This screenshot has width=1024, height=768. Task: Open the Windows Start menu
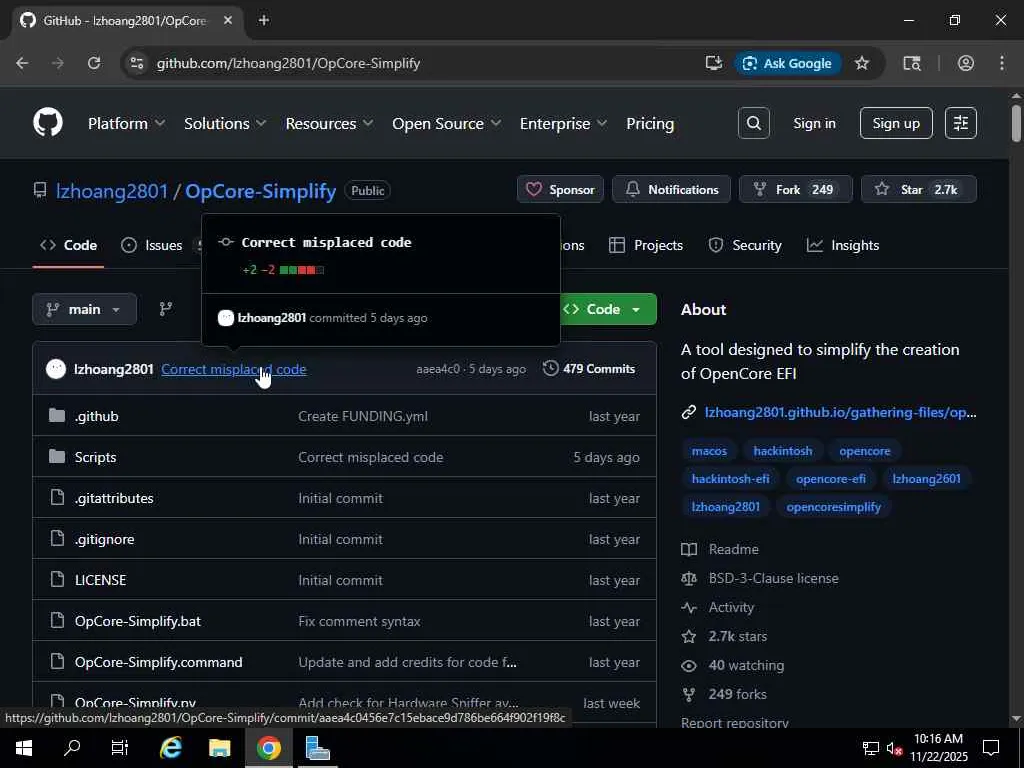coord(24,748)
